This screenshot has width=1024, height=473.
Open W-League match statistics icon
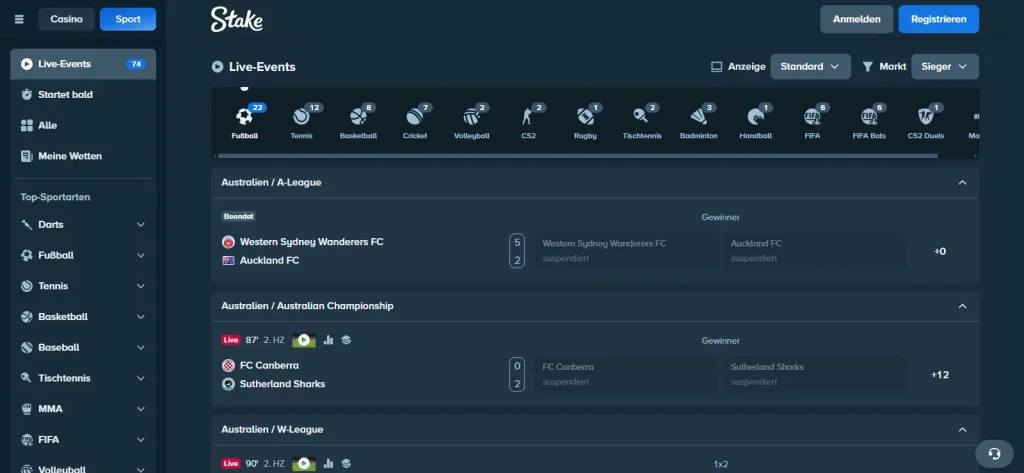tap(328, 463)
